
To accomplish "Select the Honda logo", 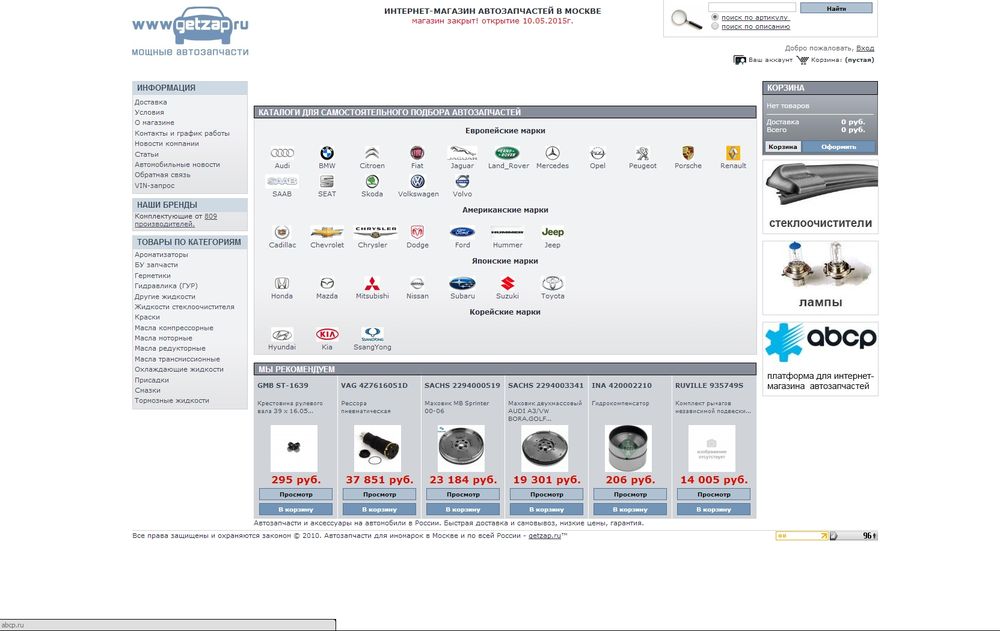I will (282, 283).
